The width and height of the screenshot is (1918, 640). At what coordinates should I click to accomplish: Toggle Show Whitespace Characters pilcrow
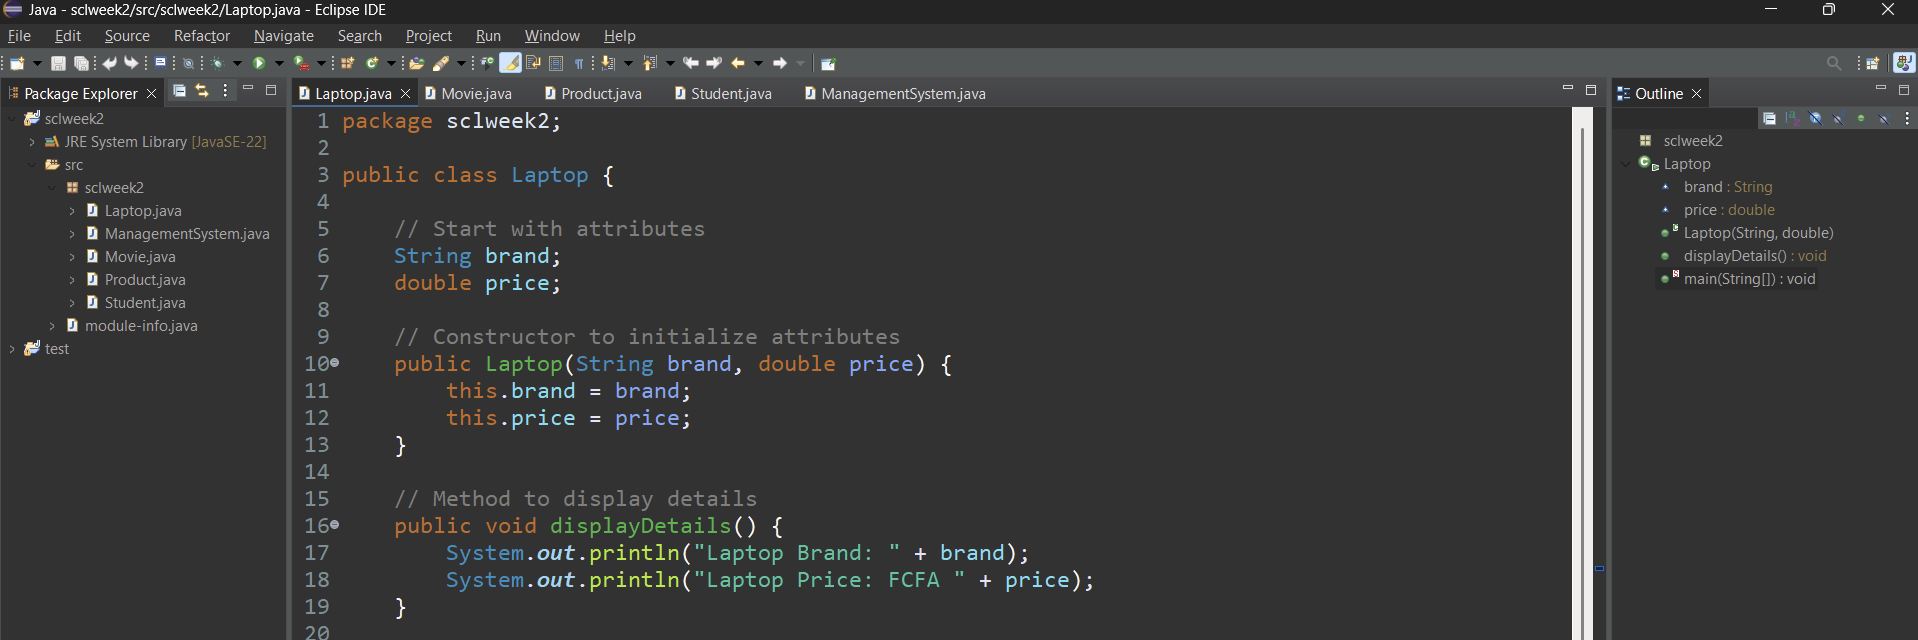pyautogui.click(x=579, y=63)
